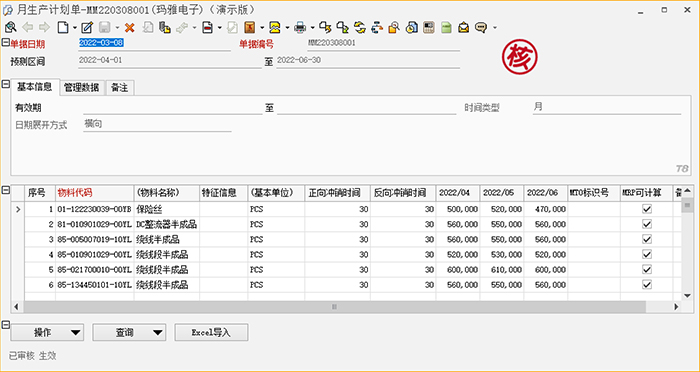Switch to the 备注 tab

click(x=120, y=88)
